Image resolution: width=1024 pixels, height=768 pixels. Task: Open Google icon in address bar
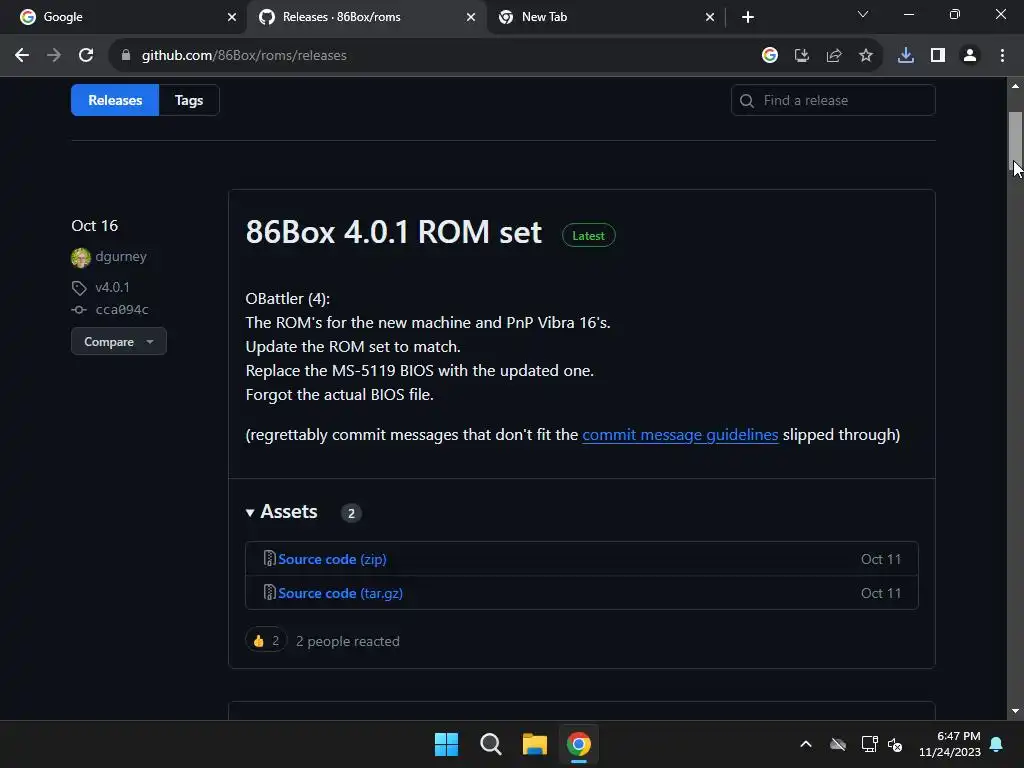(x=770, y=56)
